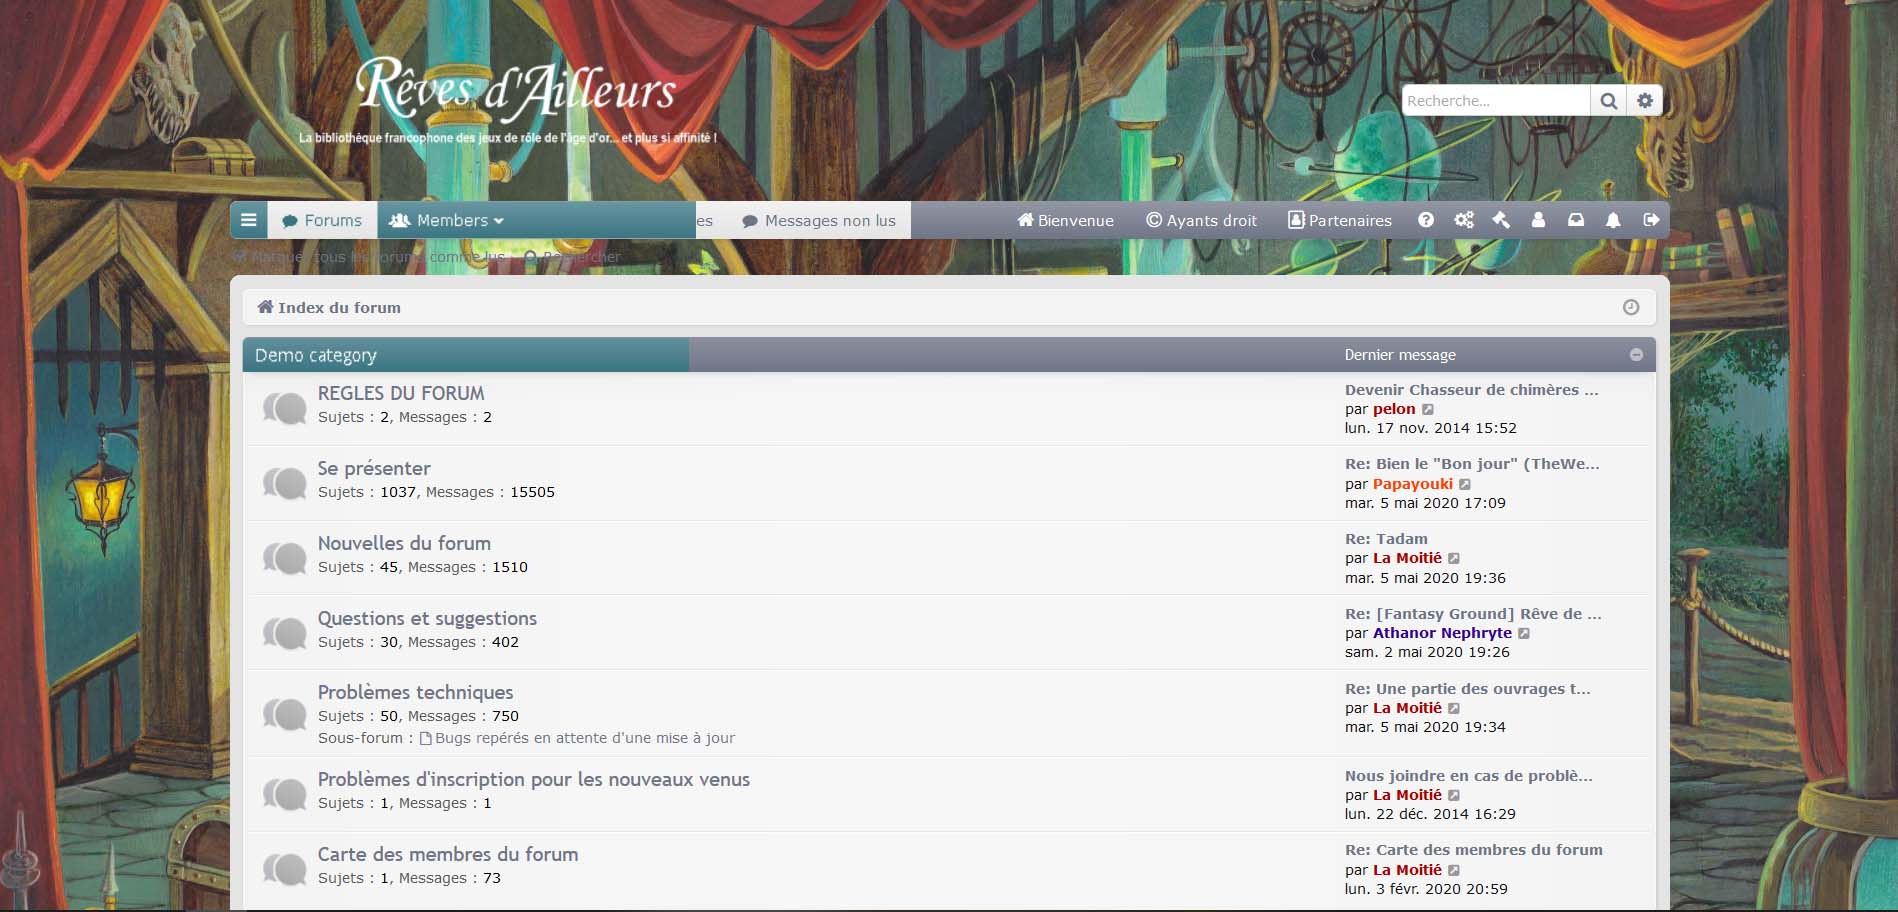Open last post Re: Tadam
This screenshot has width=1898, height=912.
pyautogui.click(x=1386, y=539)
